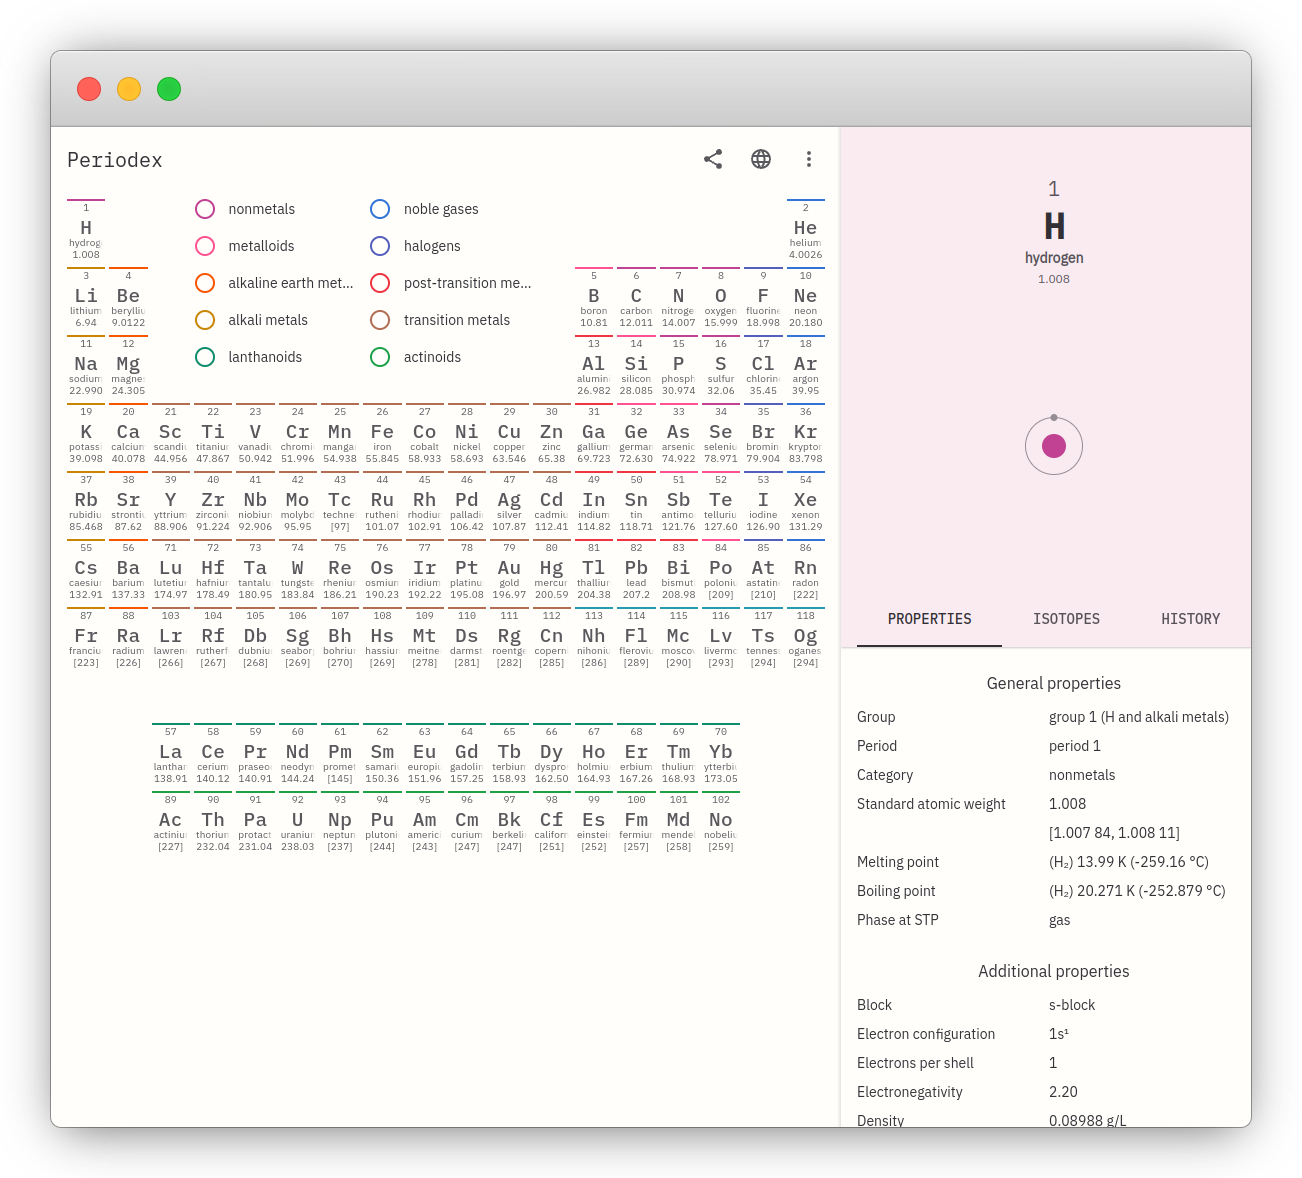
Task: Open the globe language icon
Action: 761,159
